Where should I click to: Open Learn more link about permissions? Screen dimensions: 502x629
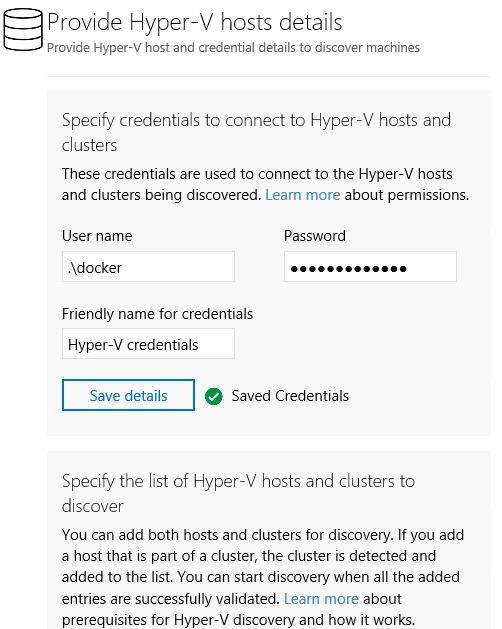[x=303, y=195]
